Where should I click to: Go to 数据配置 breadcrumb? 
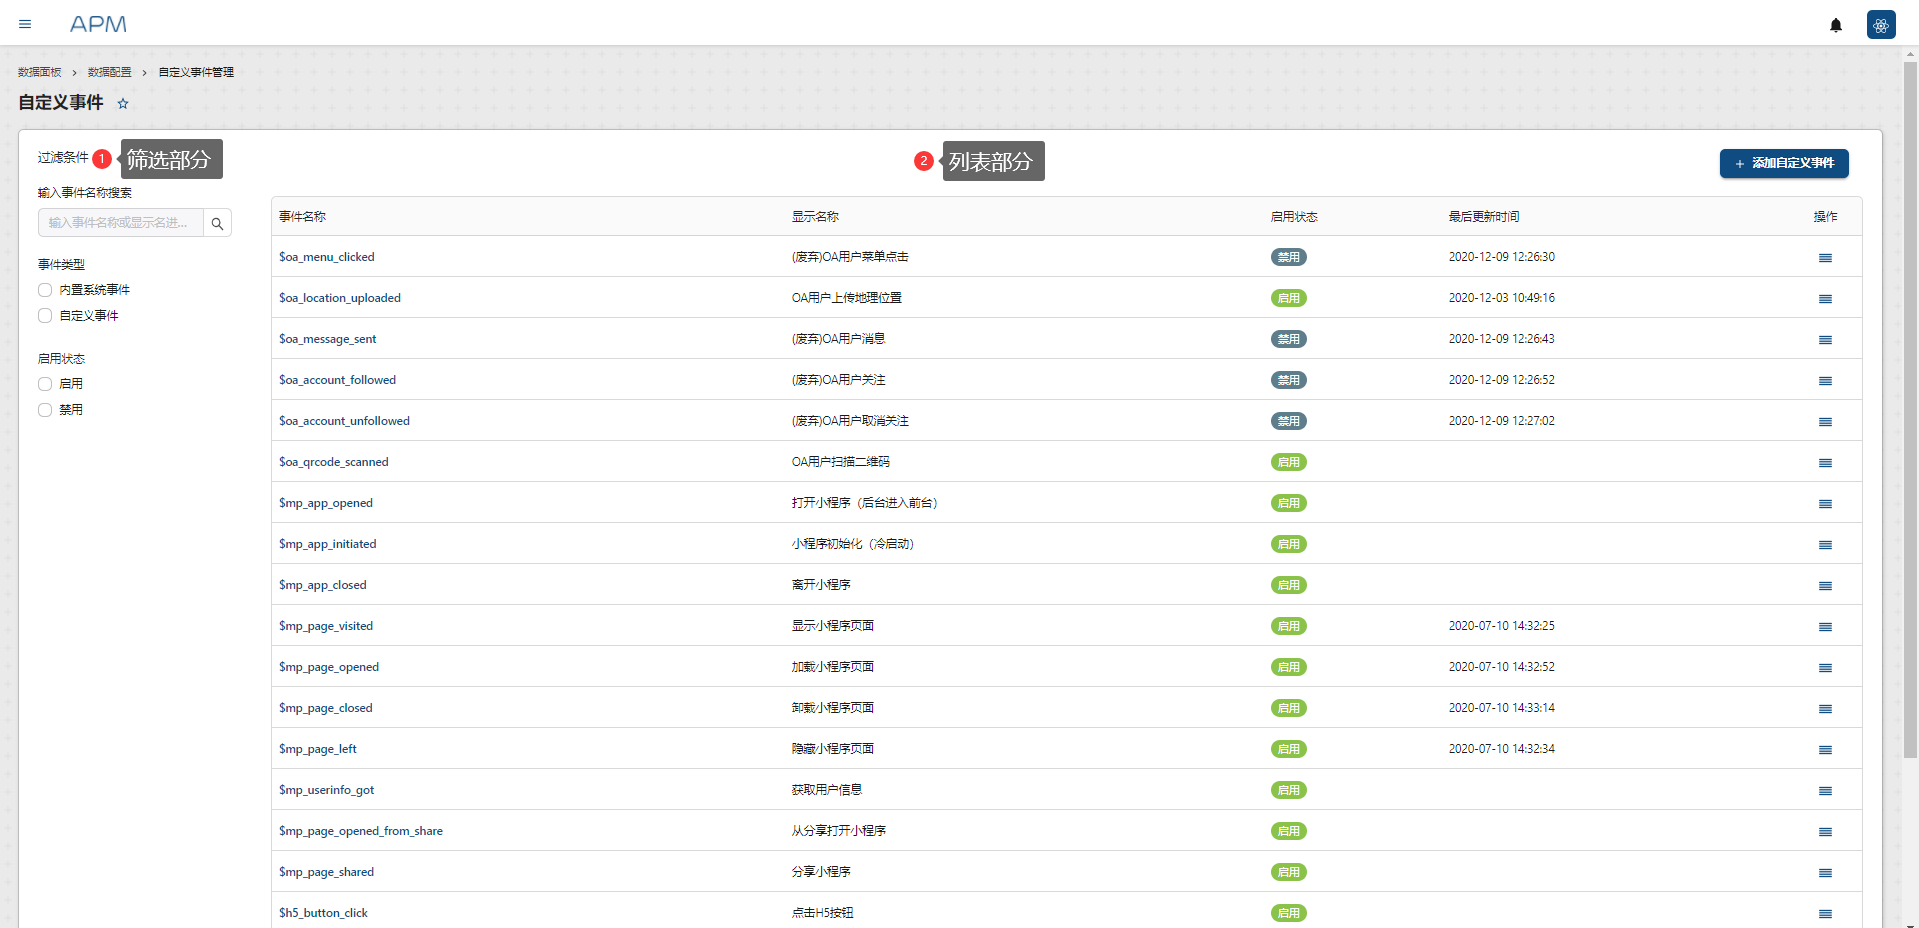[109, 72]
